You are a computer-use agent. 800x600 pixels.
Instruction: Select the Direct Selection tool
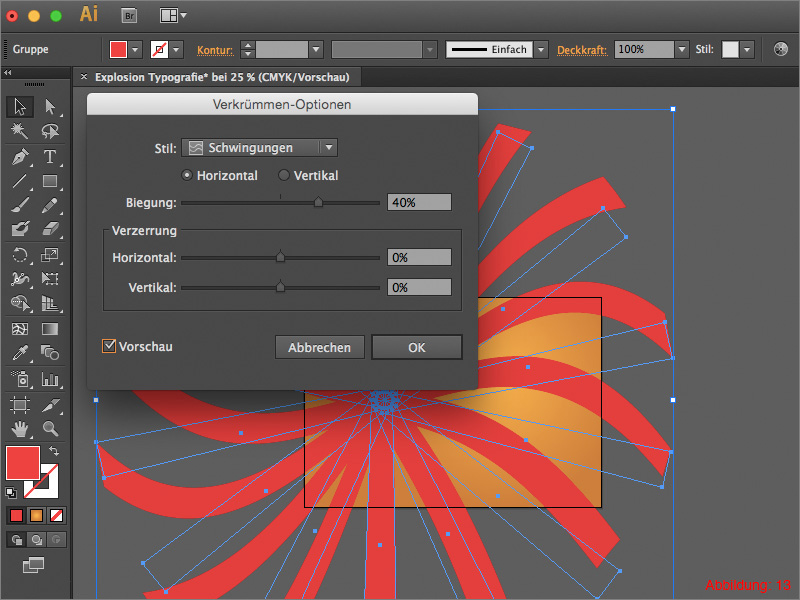coord(48,107)
